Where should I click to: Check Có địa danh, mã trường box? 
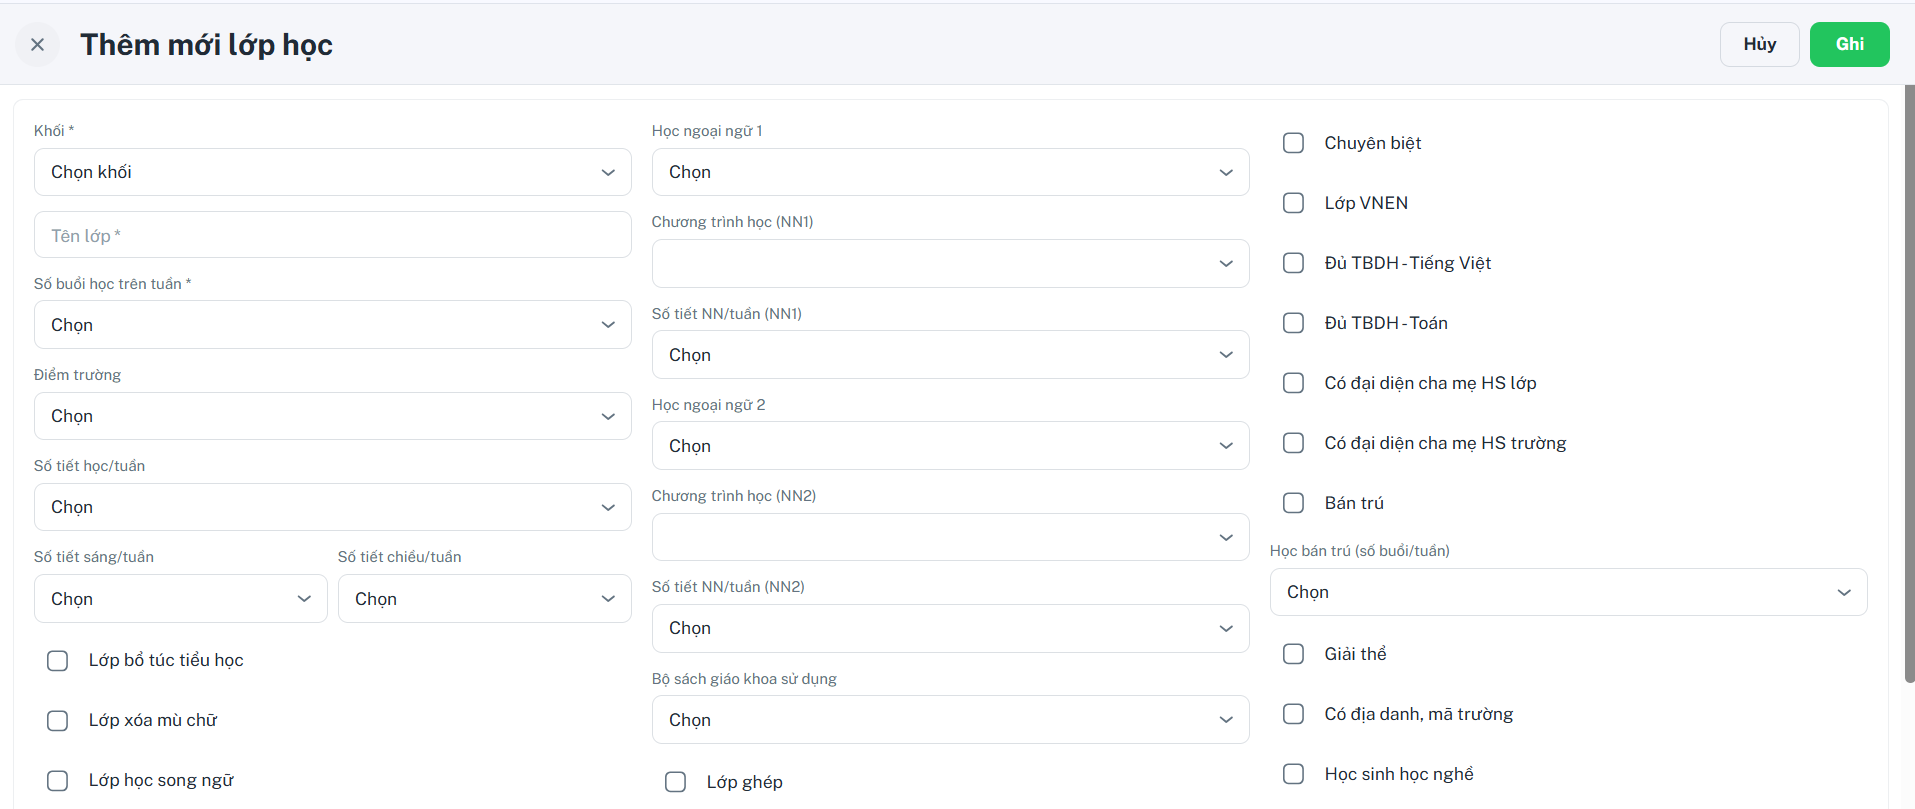point(1294,714)
